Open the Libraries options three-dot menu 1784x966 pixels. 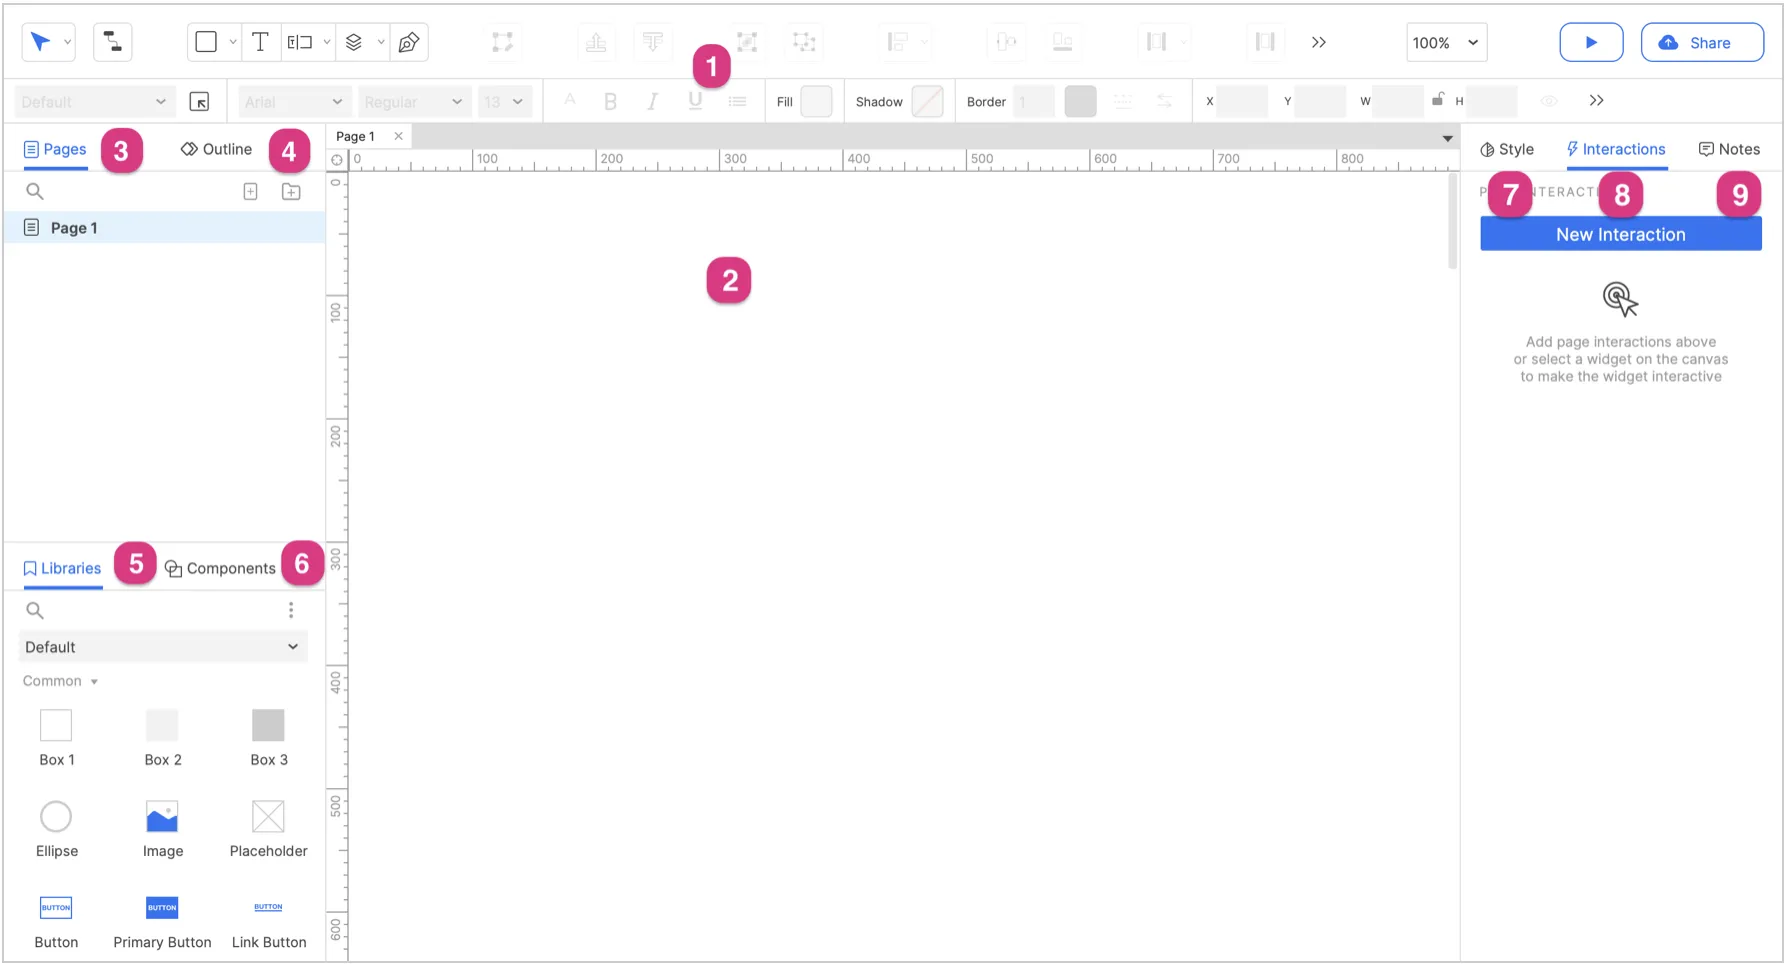point(291,610)
